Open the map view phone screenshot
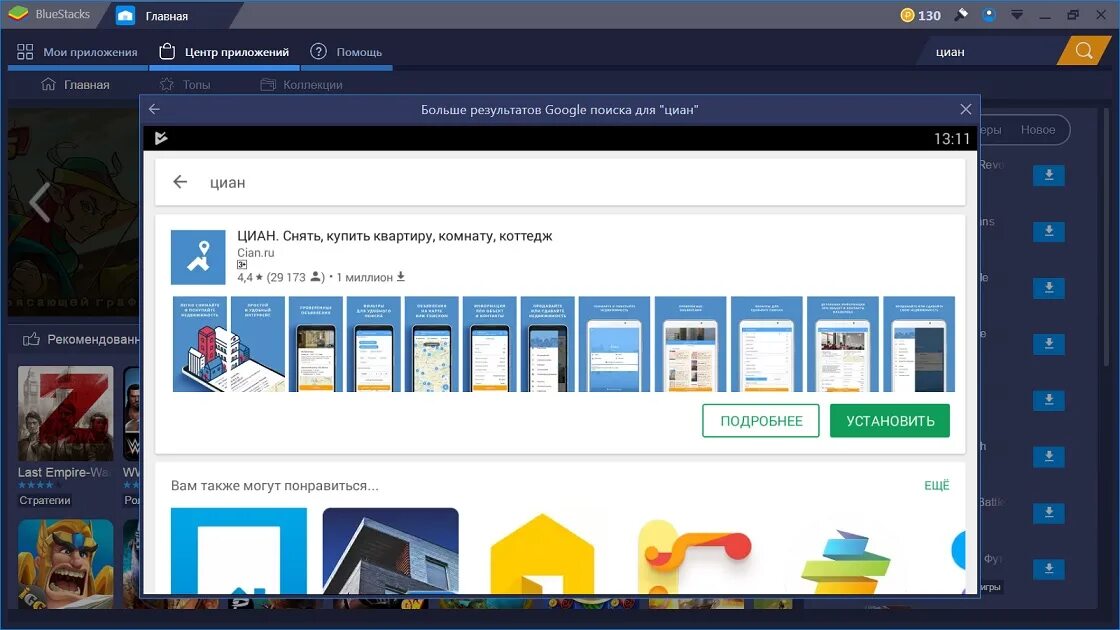1120x630 pixels. tap(431, 344)
